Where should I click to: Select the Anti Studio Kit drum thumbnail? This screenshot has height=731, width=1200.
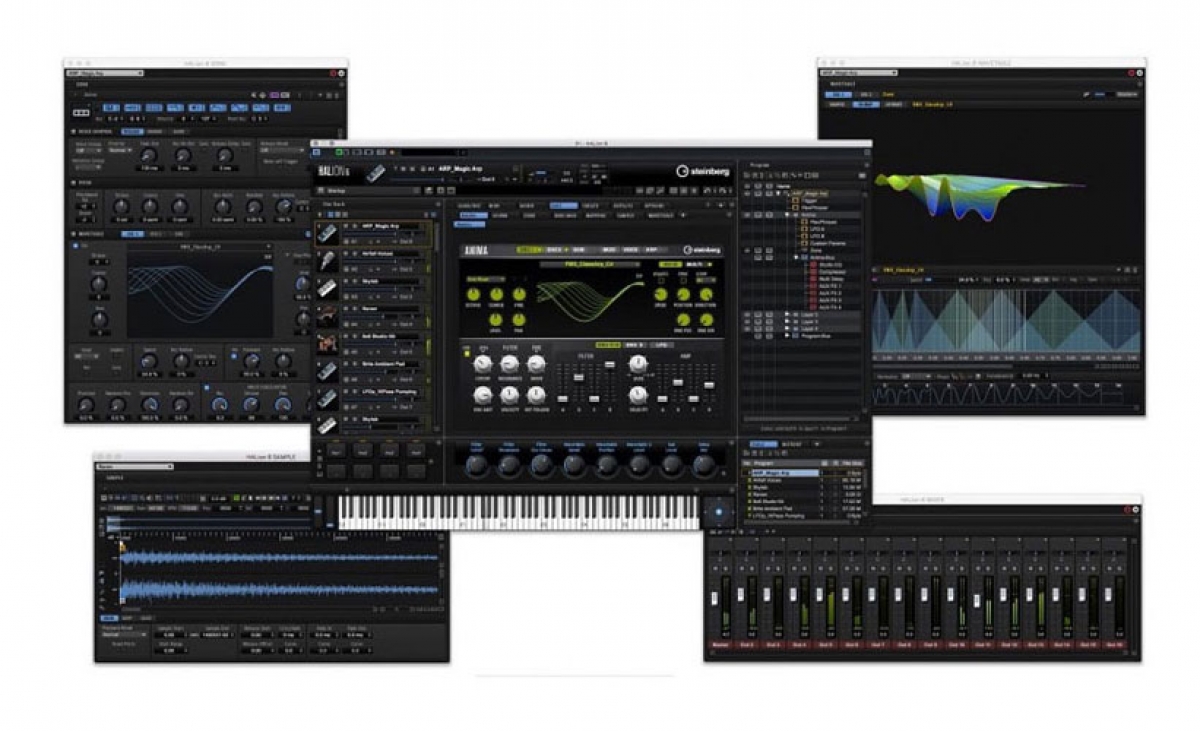click(327, 345)
